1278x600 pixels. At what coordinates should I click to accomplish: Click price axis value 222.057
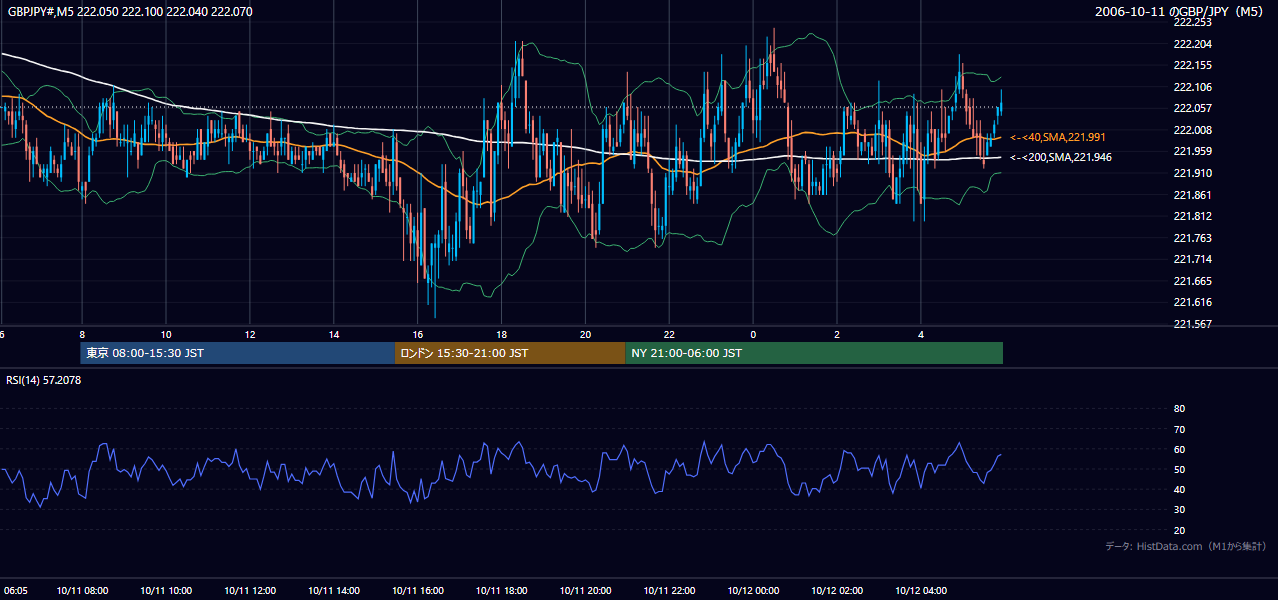coord(1192,108)
